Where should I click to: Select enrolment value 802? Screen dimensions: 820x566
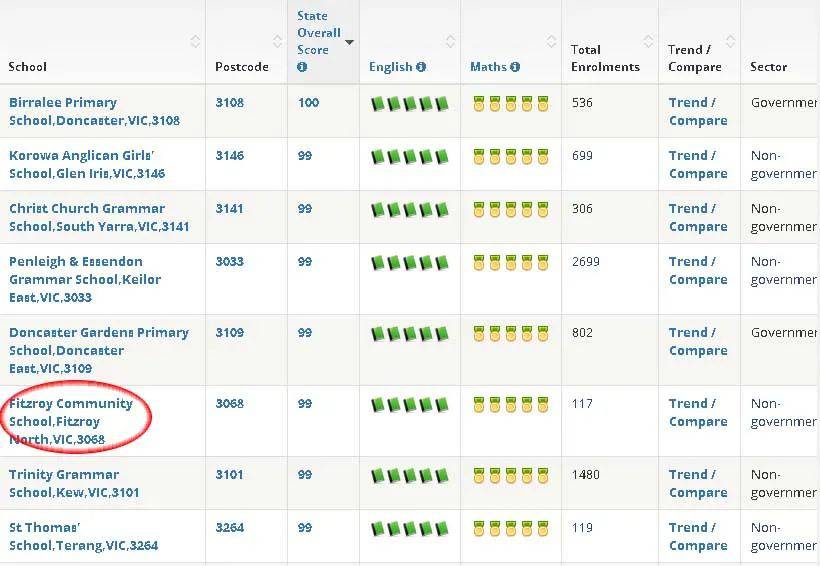582,333
